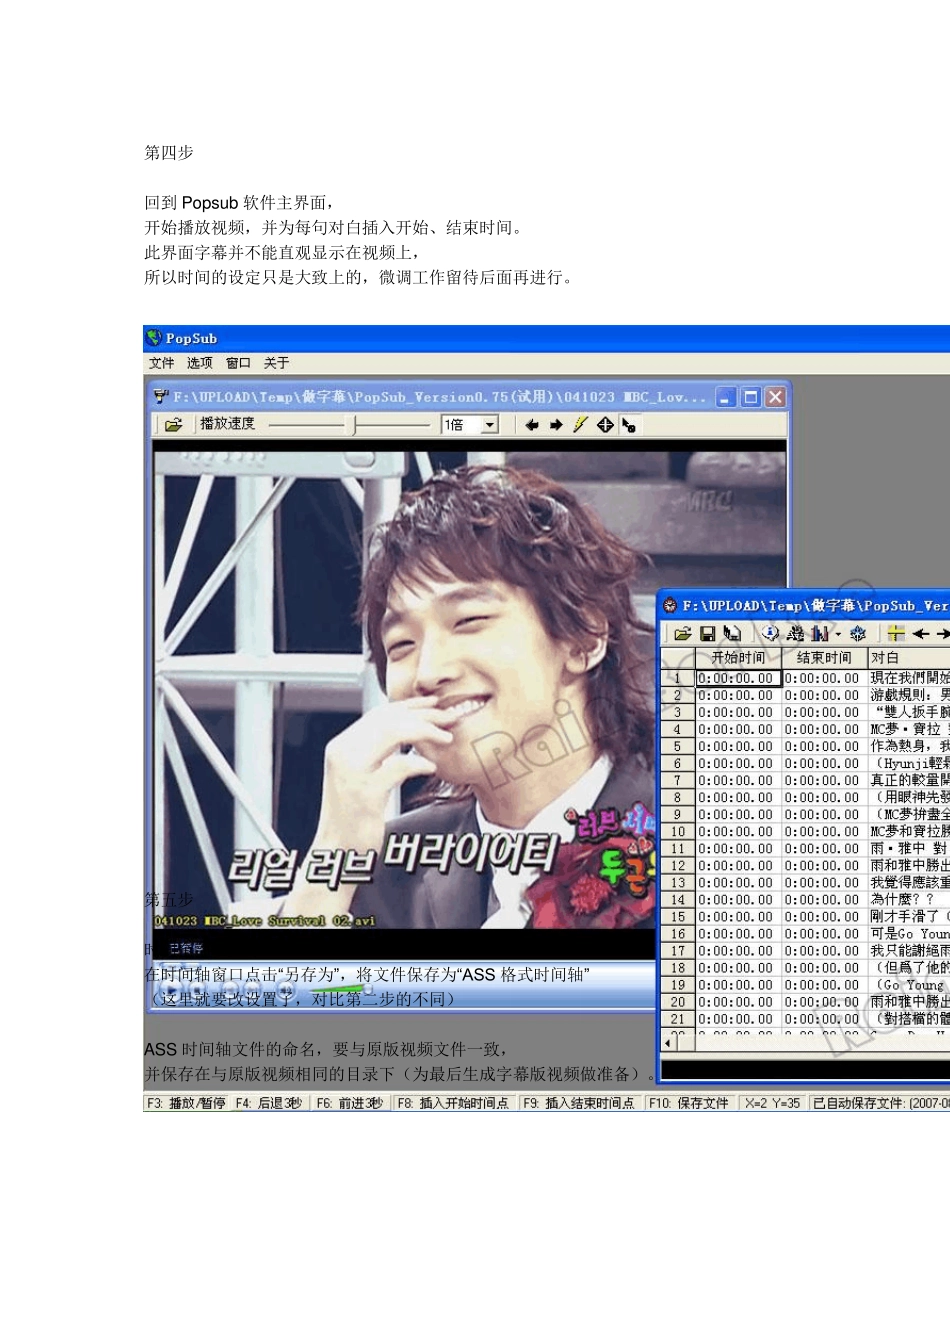Open the 选项 menu
The height and width of the screenshot is (1344, 950).
(200, 363)
